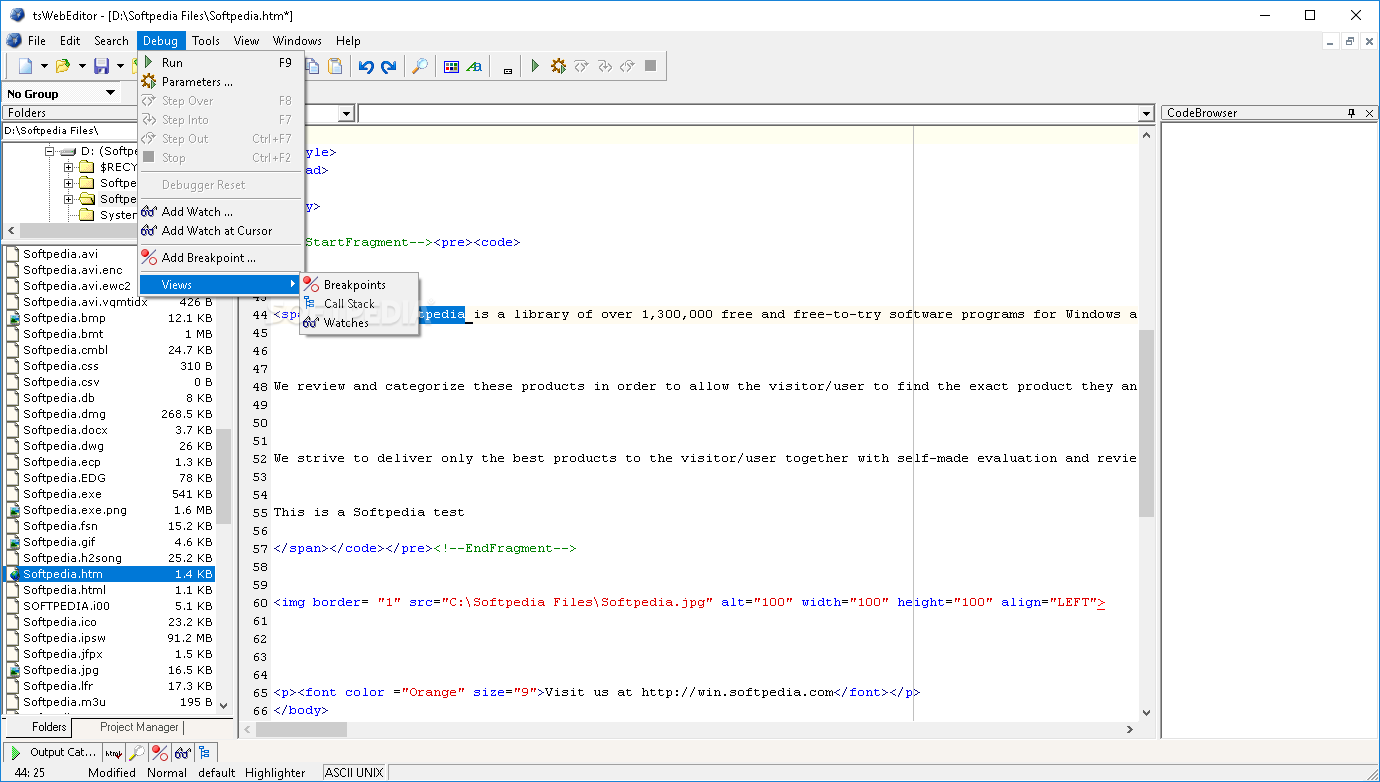Select Add Watch... menu entry
Viewport: 1380px width, 782px height.
point(220,212)
